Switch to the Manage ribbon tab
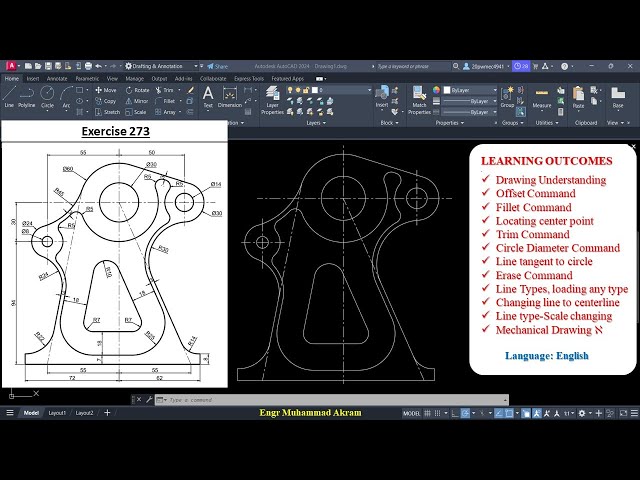 coord(134,78)
